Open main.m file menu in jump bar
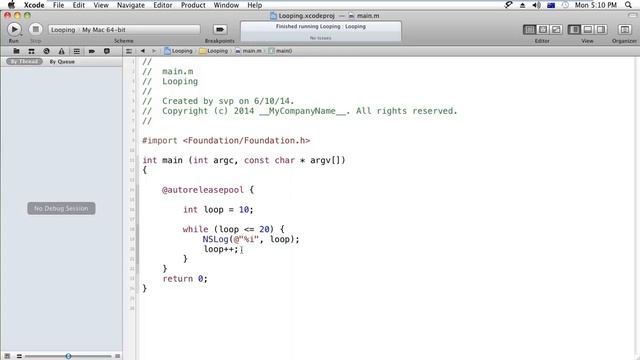Screen dimensions: 640x360 click(x=248, y=51)
